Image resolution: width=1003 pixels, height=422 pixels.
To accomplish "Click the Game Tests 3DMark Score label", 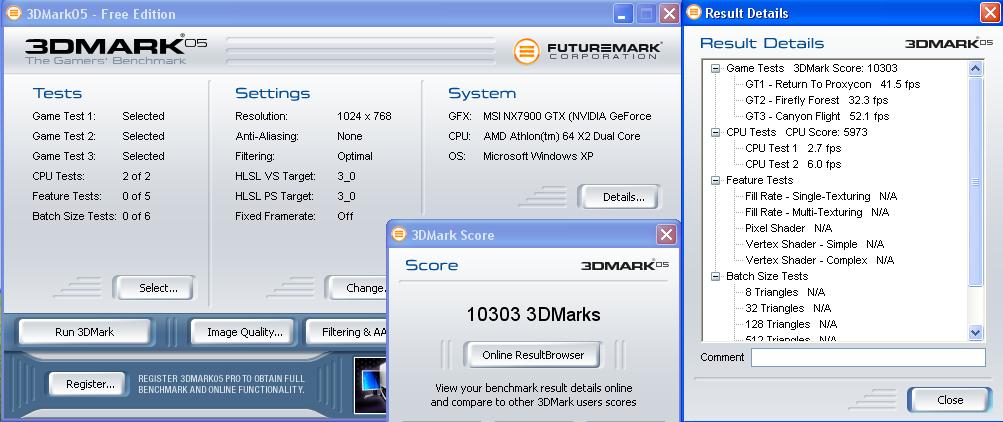I will (811, 68).
